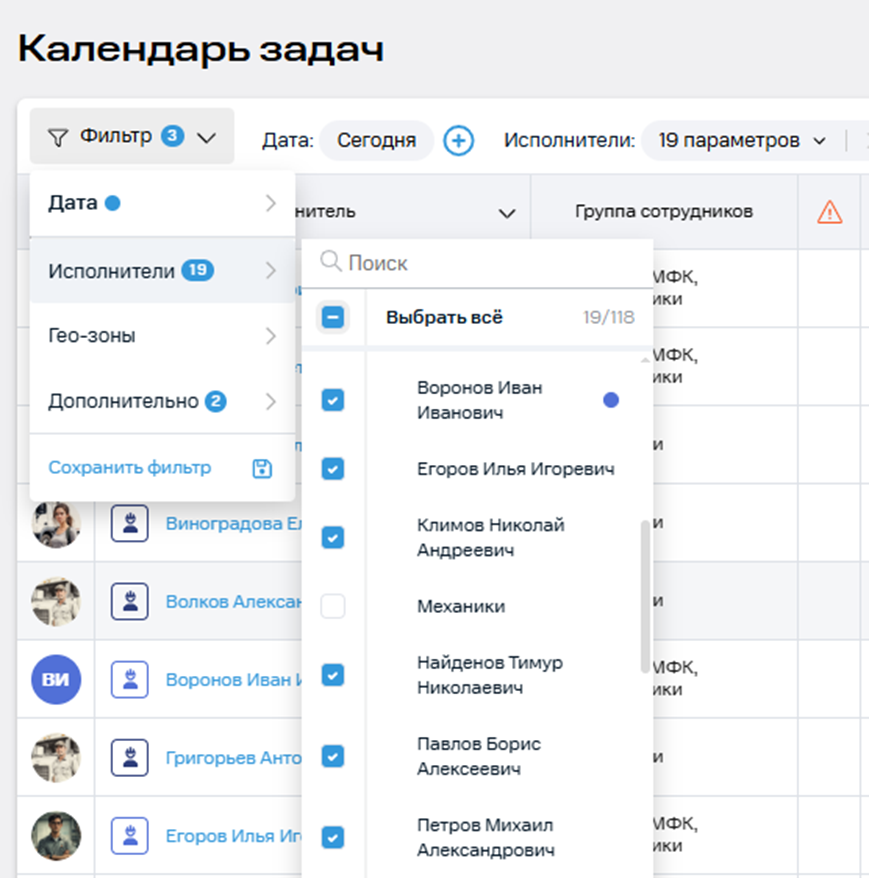The height and width of the screenshot is (878, 869).
Task: Click the orange warning triangle column icon
Action: tap(829, 212)
